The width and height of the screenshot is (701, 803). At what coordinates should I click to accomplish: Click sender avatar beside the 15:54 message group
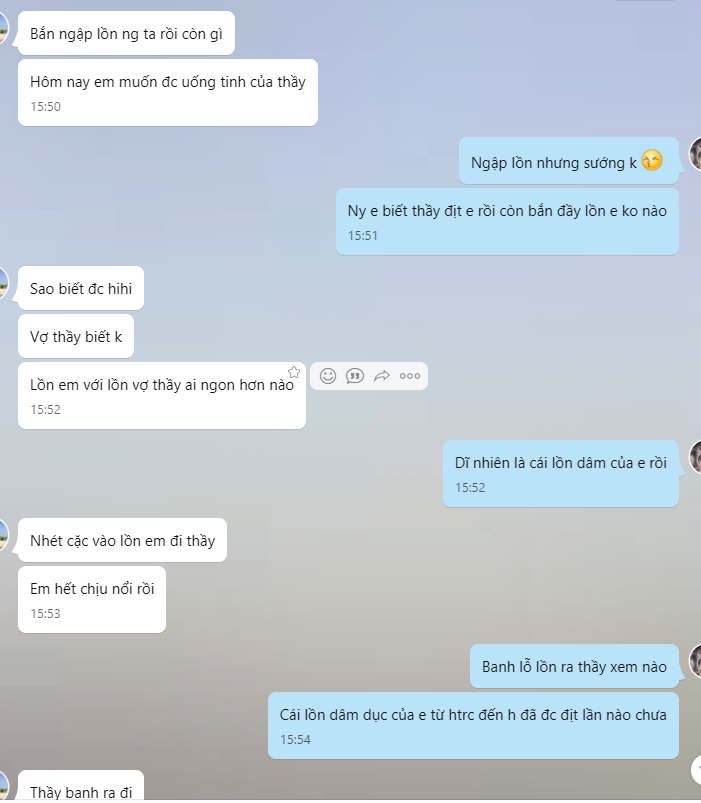click(695, 661)
